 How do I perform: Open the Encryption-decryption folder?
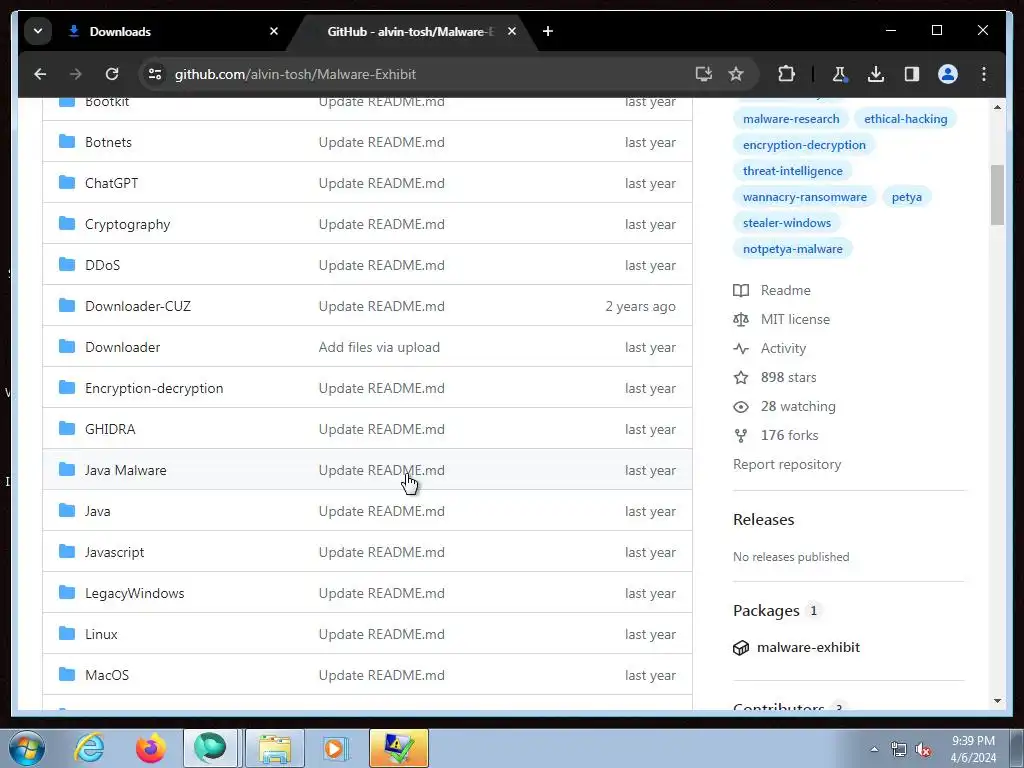click(x=154, y=389)
